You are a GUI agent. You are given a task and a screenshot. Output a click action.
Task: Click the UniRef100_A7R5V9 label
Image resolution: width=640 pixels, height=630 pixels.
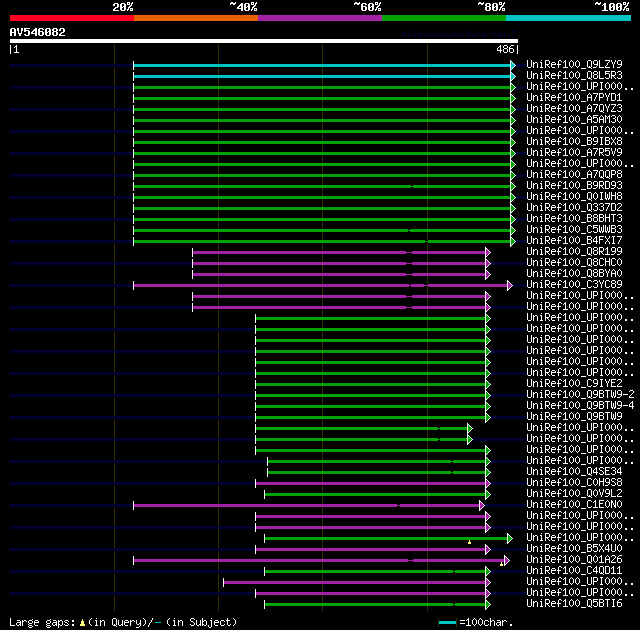pos(574,153)
